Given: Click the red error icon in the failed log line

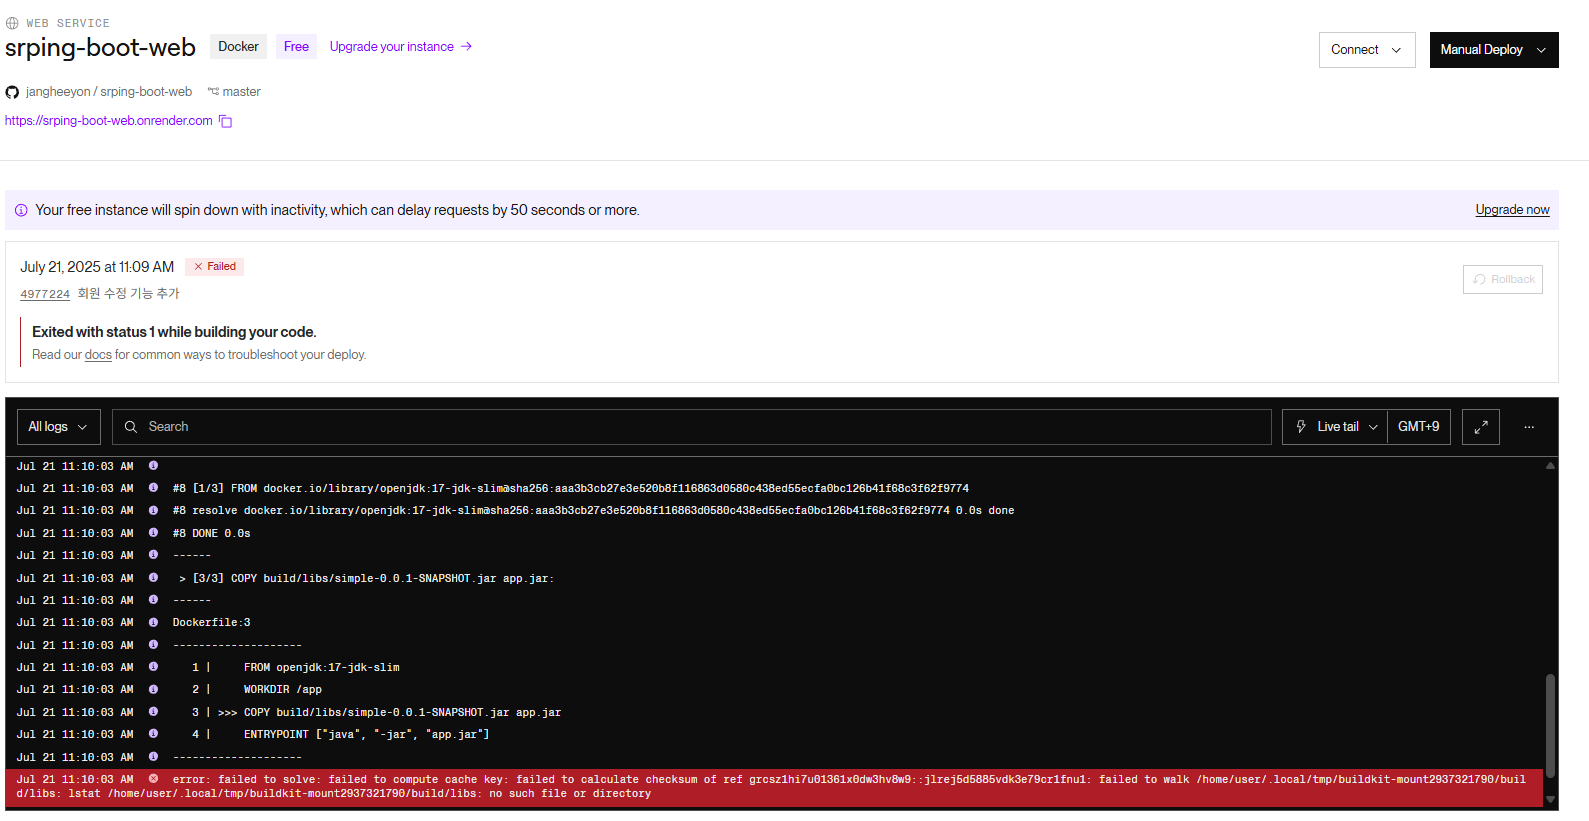Looking at the screenshot, I should [x=153, y=779].
